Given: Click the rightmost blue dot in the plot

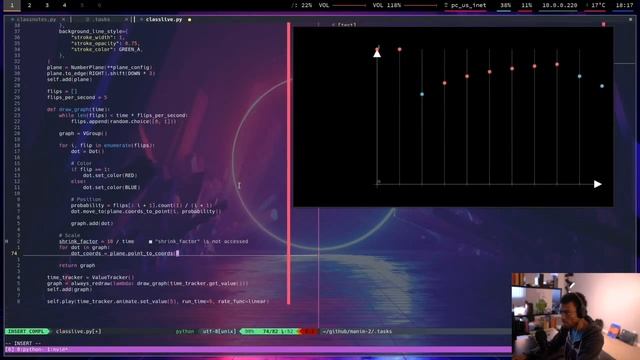Looking at the screenshot, I should [x=602, y=86].
